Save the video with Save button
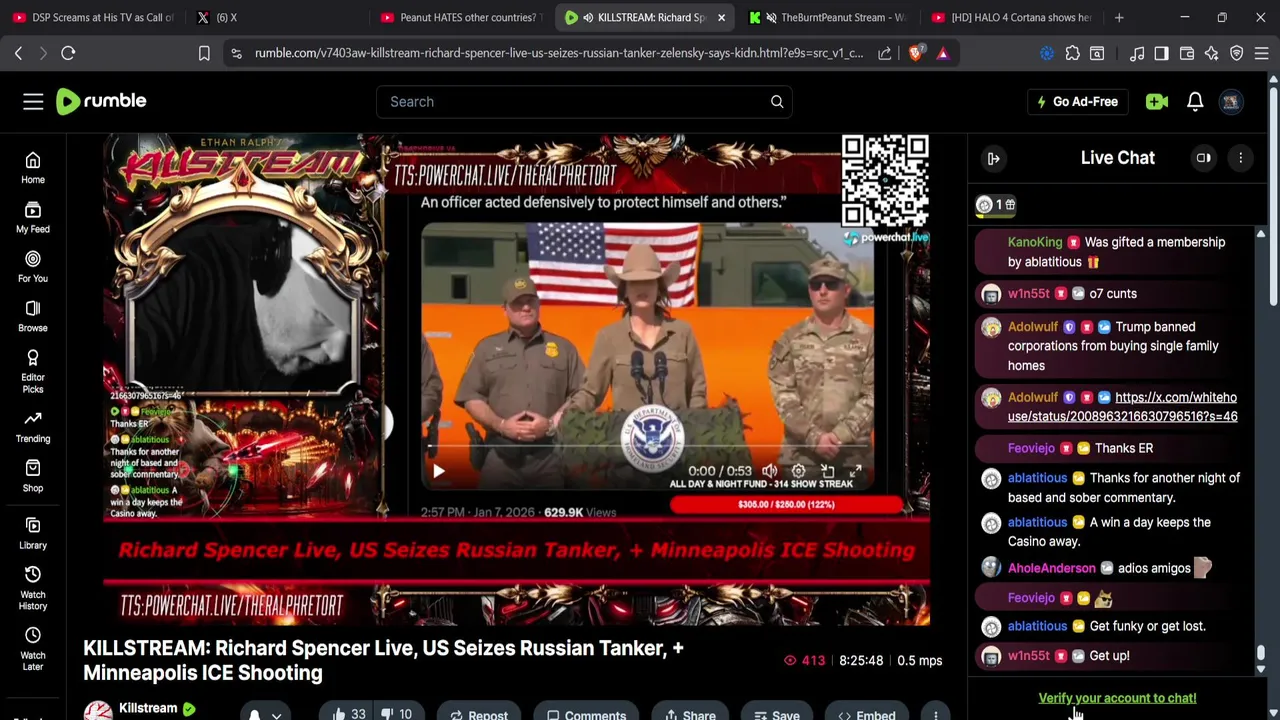Image resolution: width=1280 pixels, height=720 pixels. coord(777,714)
